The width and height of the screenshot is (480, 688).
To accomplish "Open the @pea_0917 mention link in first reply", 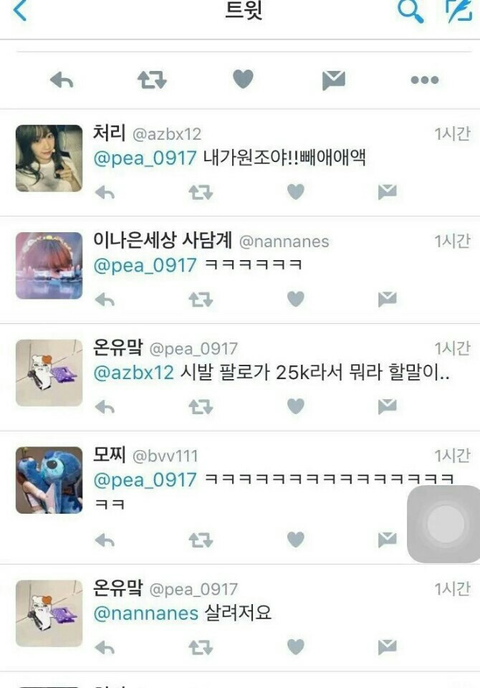I will click(x=145, y=158).
